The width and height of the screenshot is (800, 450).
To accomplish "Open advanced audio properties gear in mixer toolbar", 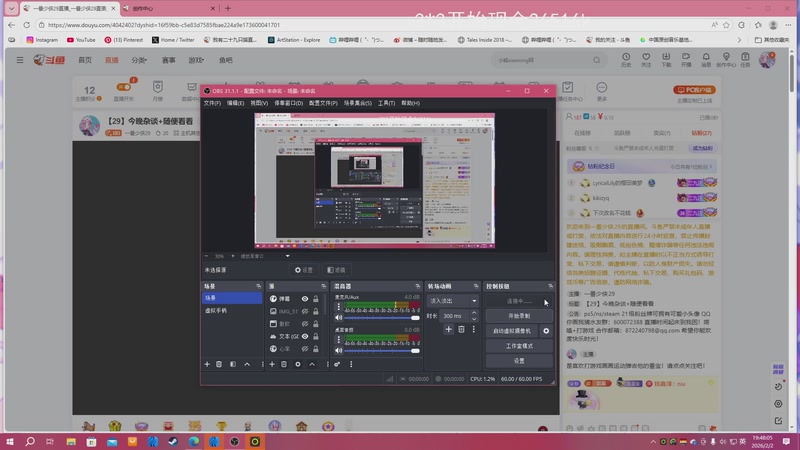I will pyautogui.click(x=337, y=364).
